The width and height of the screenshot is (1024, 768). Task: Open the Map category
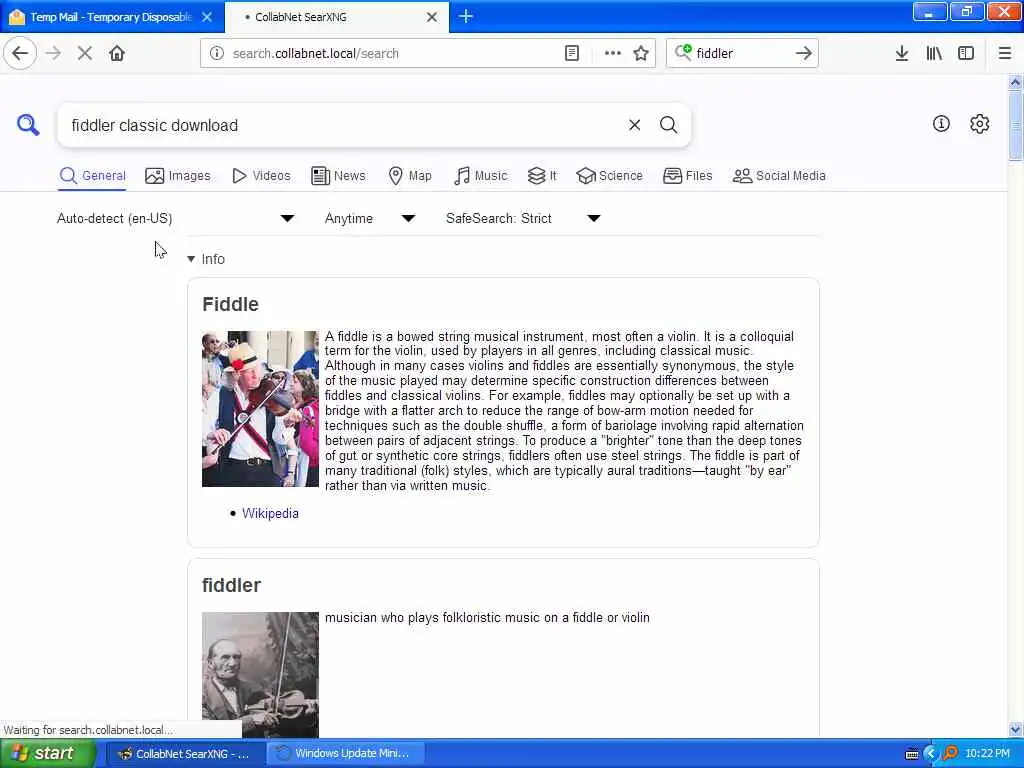[x=410, y=176]
